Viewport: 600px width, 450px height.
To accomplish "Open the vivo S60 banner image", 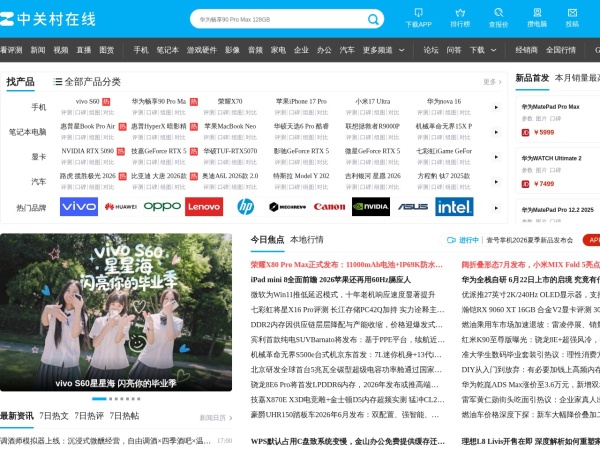I will [x=116, y=312].
